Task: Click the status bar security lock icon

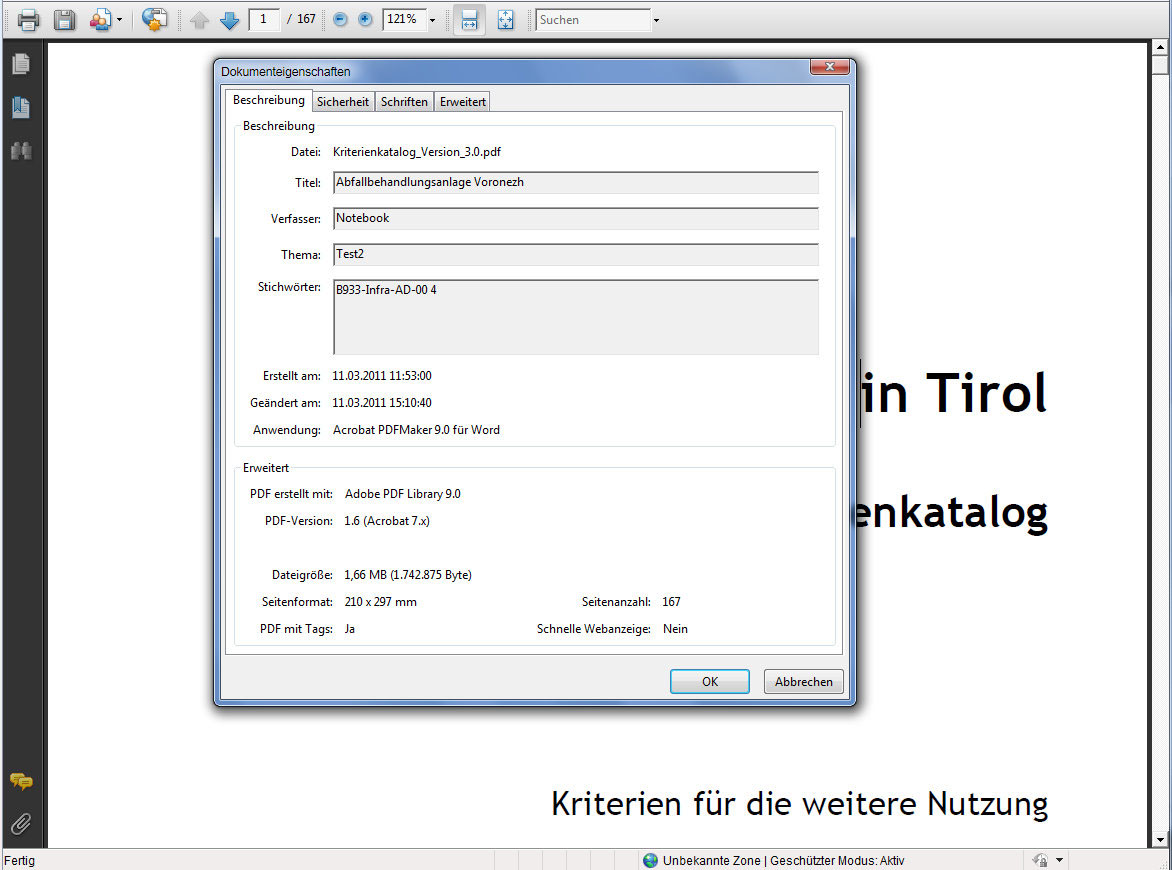Action: (x=1040, y=860)
